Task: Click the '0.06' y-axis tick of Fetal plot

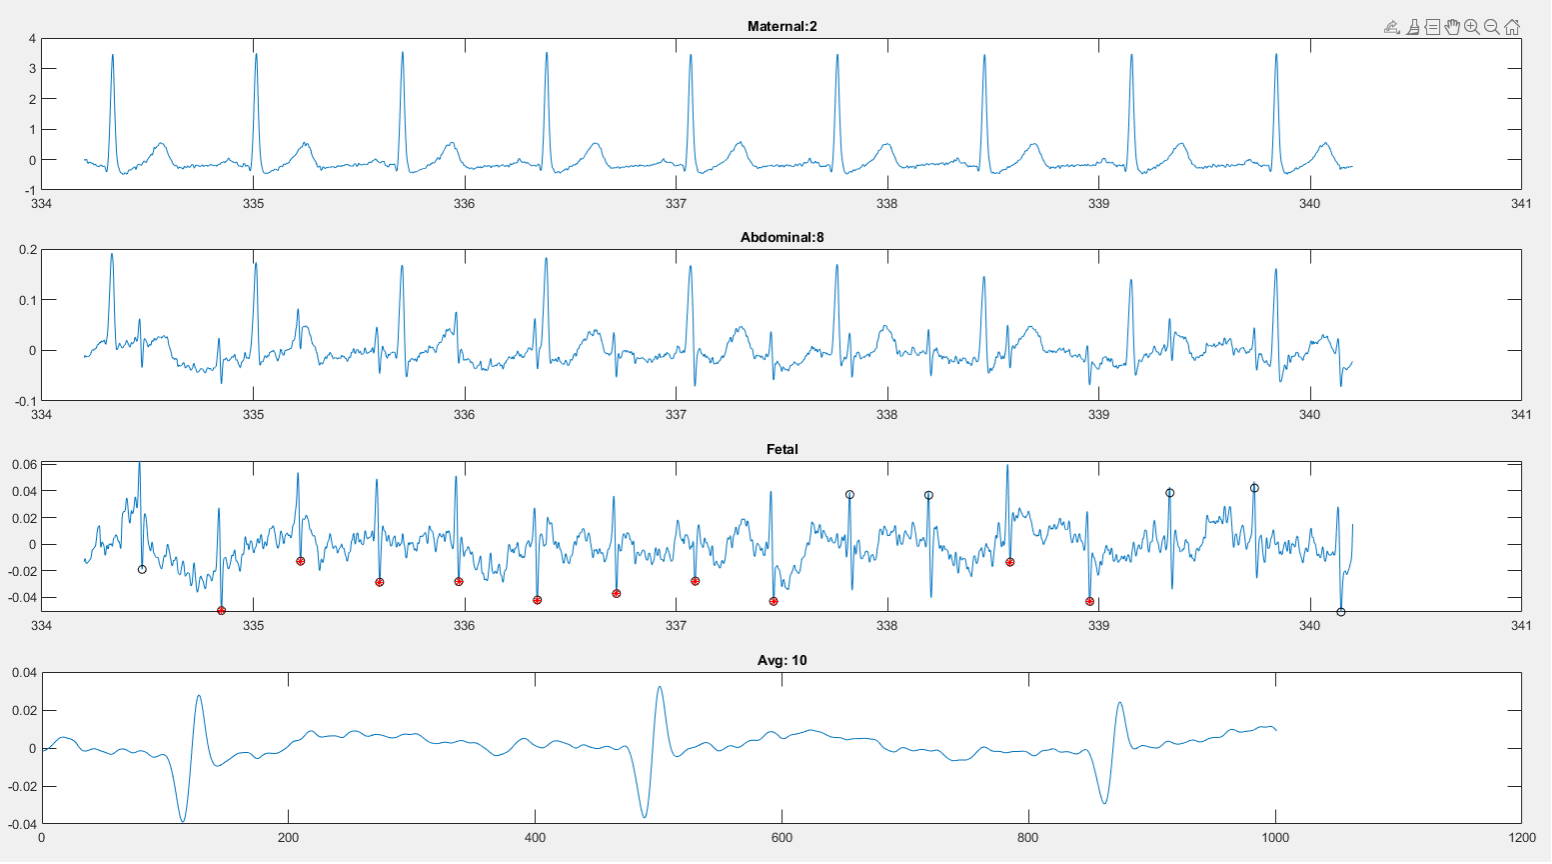Action: click(24, 465)
